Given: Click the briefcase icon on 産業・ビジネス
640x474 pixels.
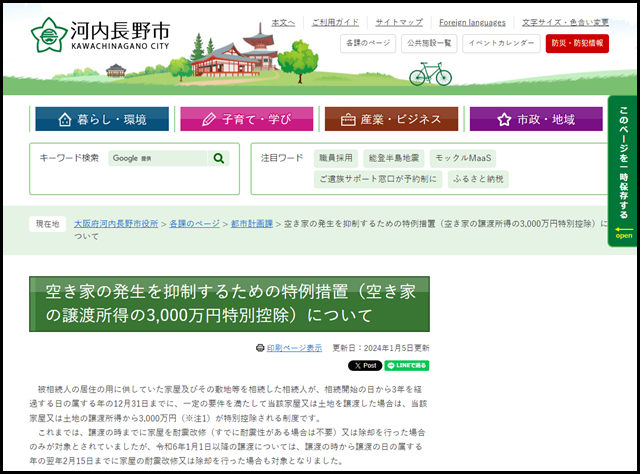Looking at the screenshot, I should point(348,120).
